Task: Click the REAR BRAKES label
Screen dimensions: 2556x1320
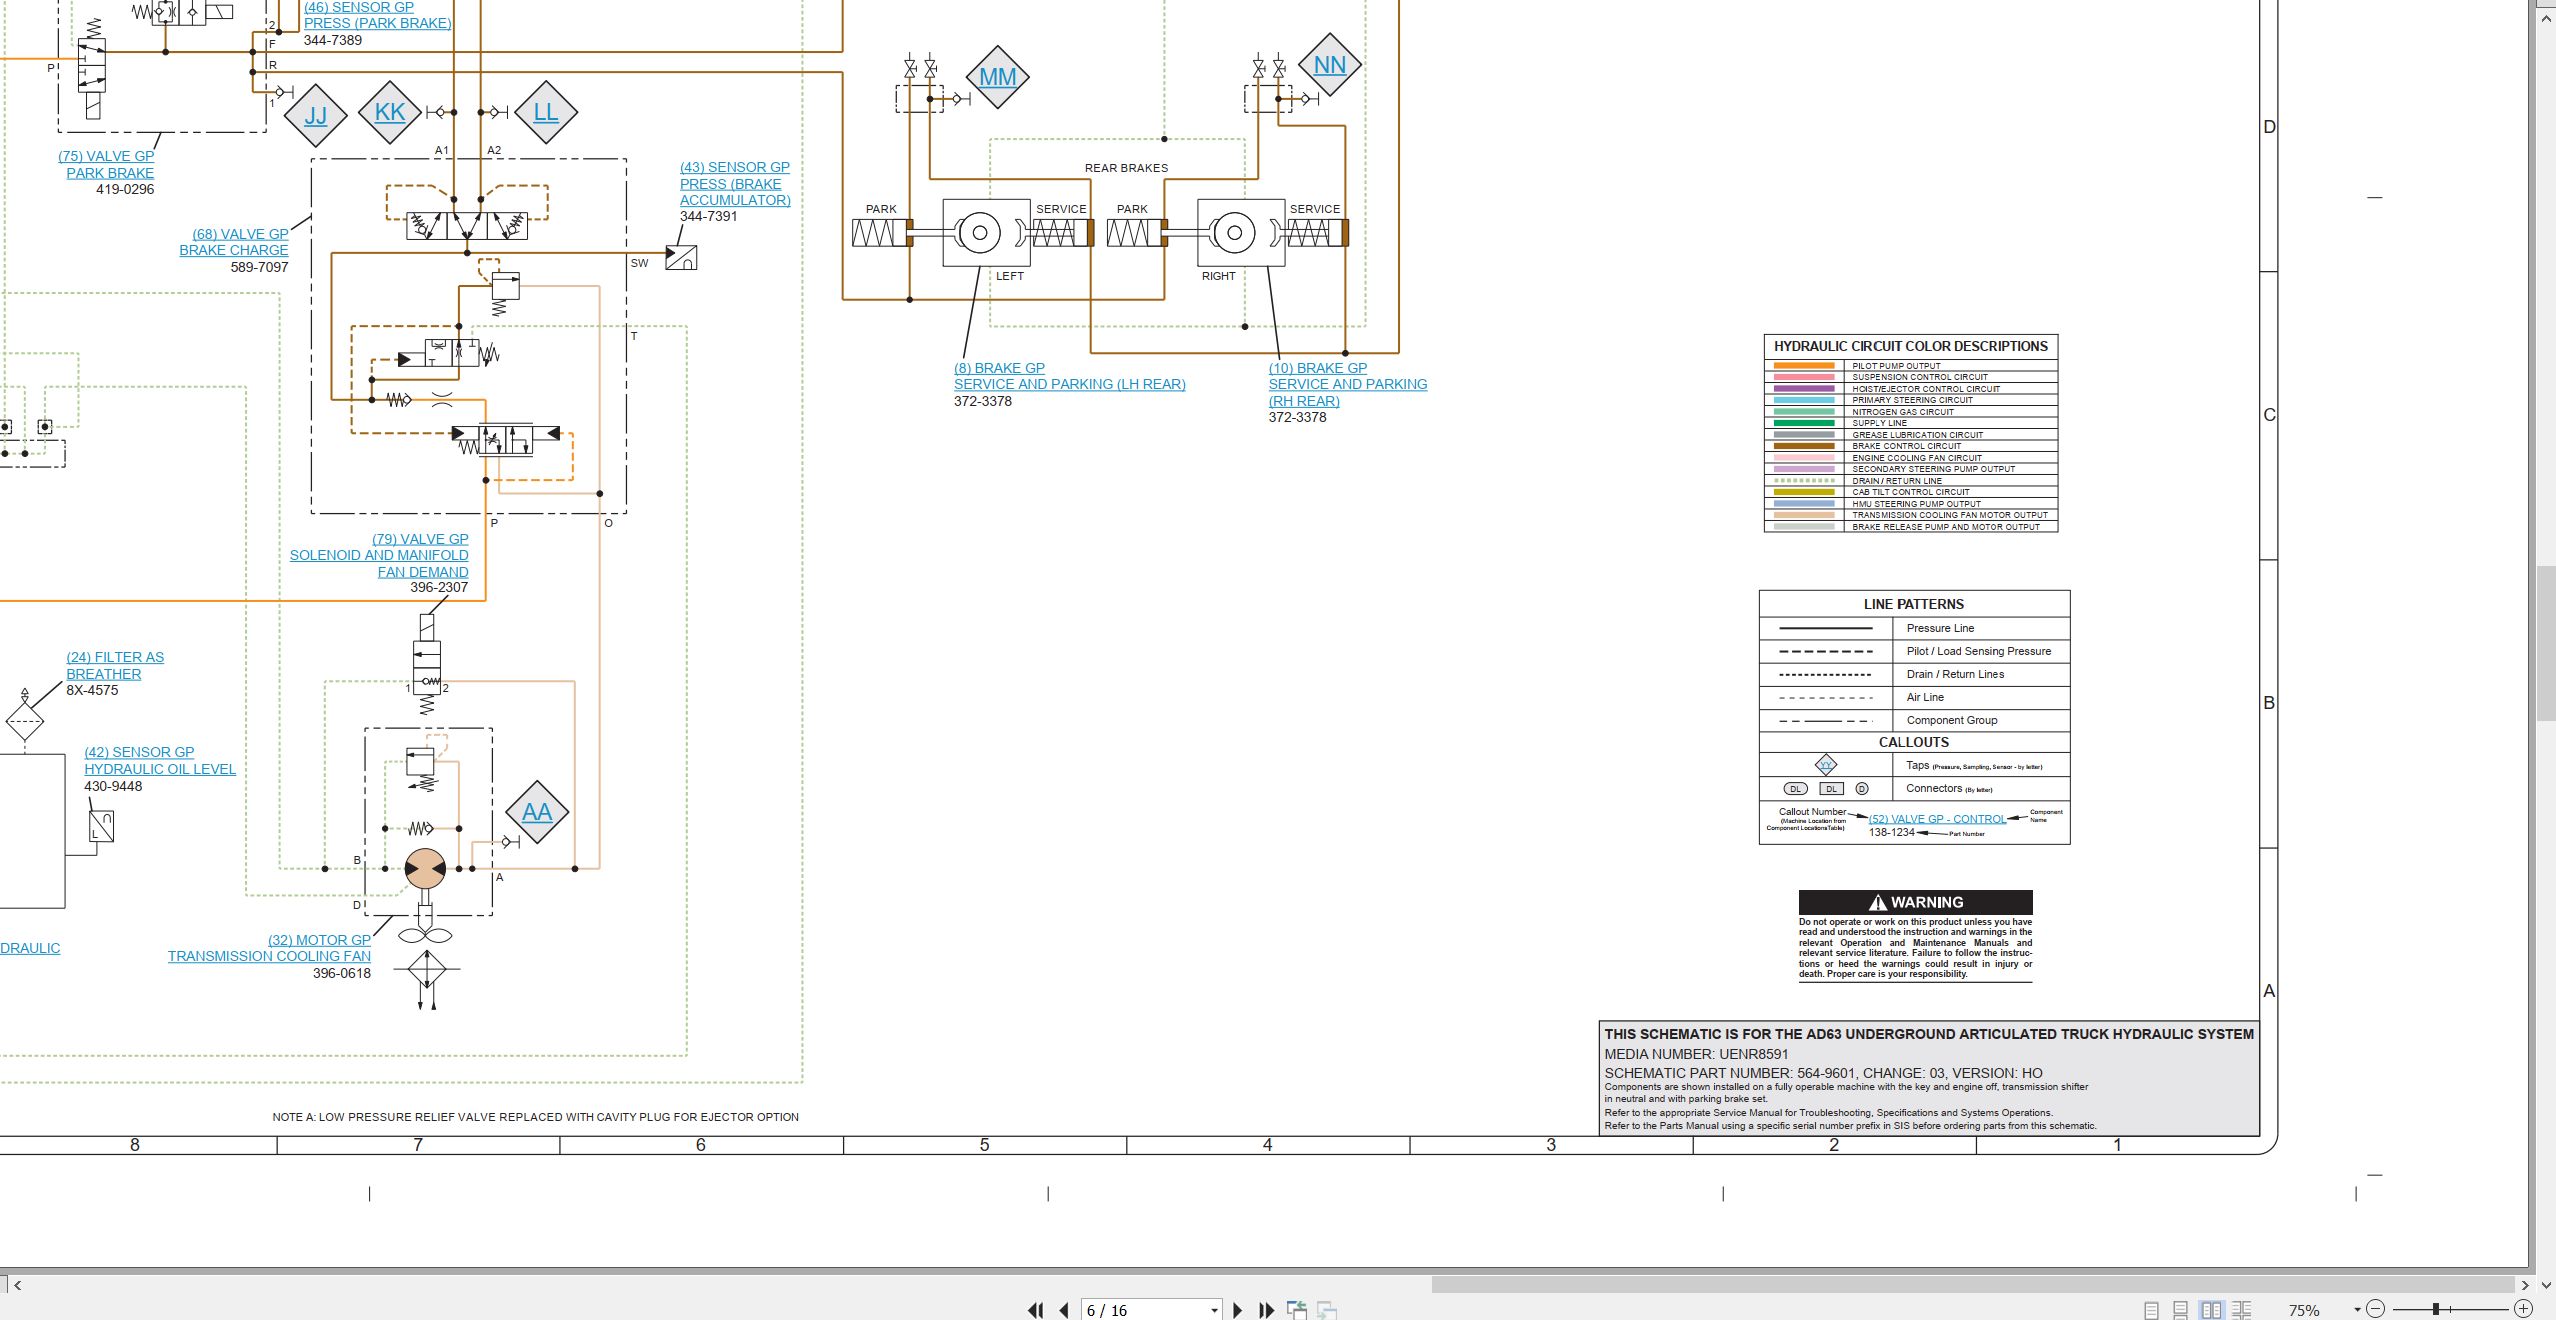Action: pos(1126,168)
